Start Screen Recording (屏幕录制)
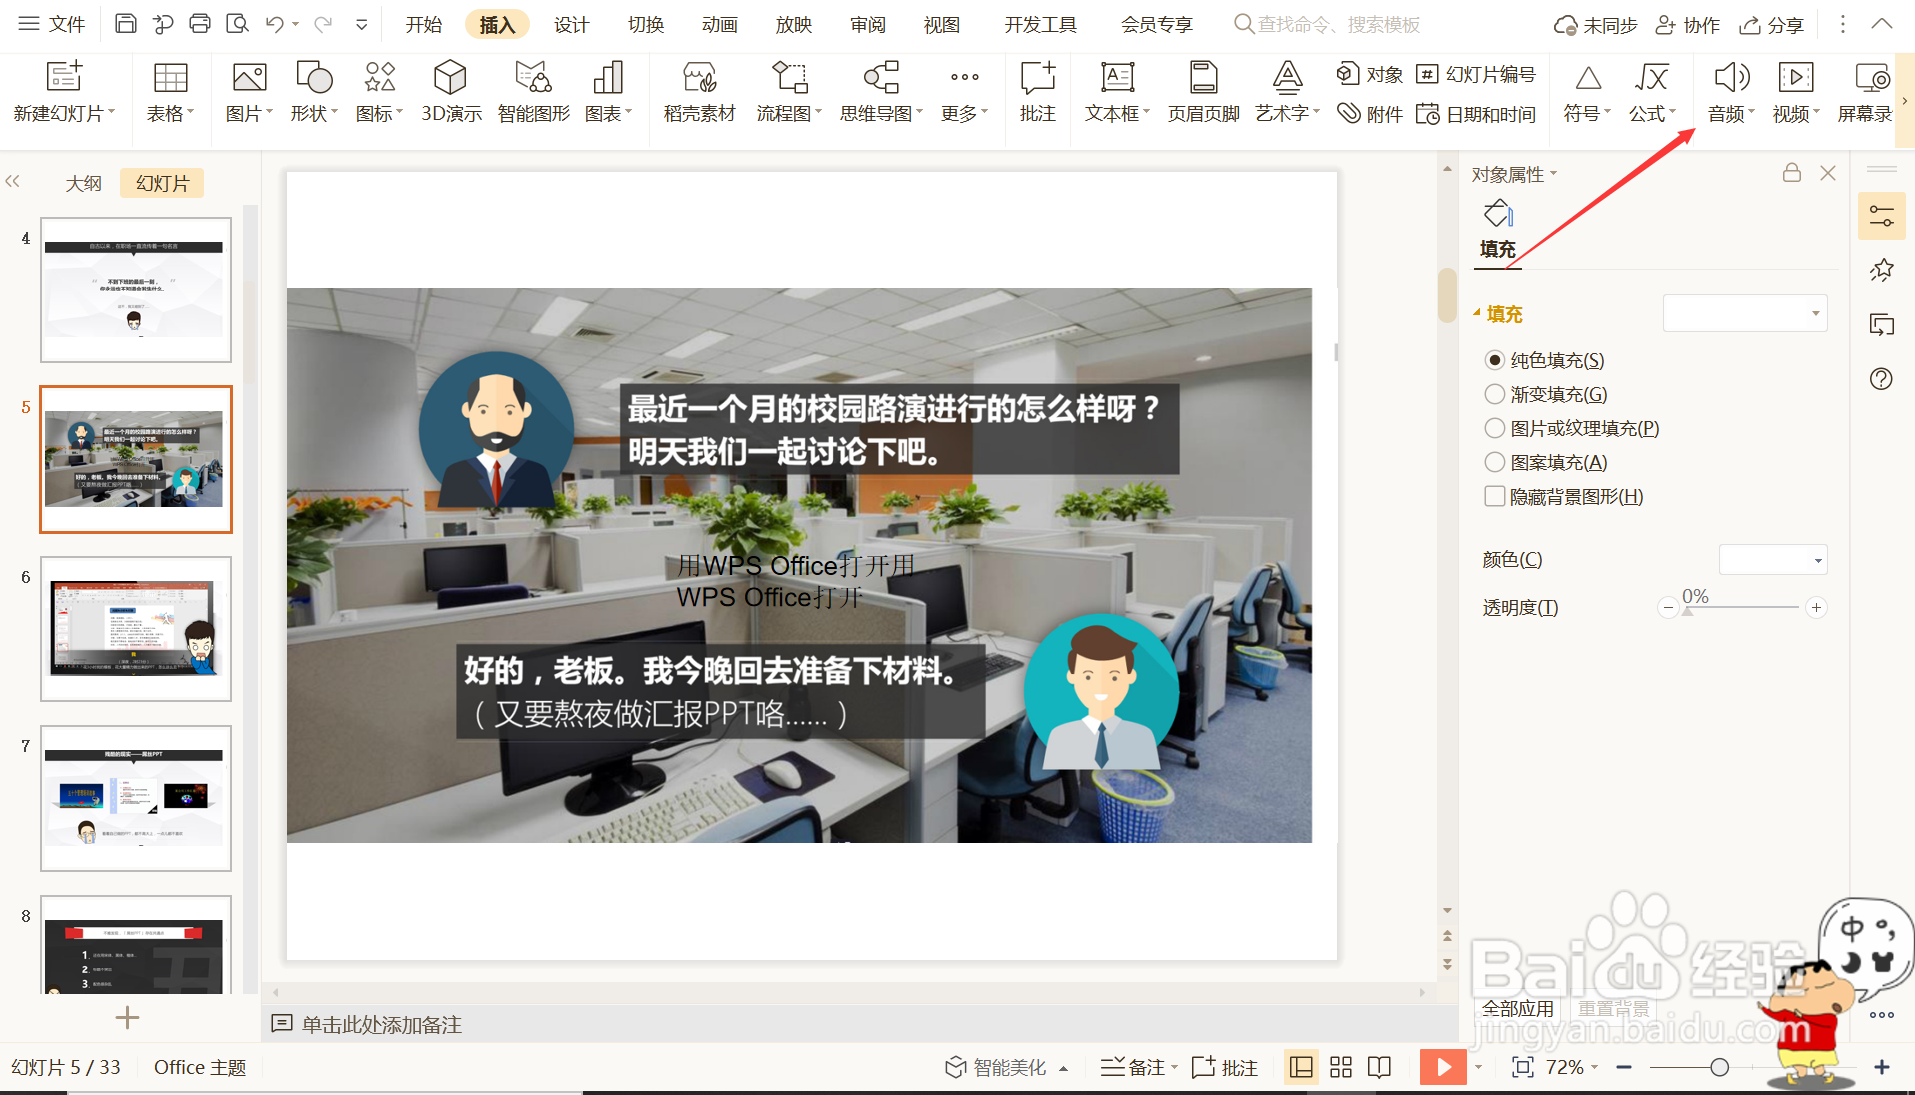The width and height of the screenshot is (1915, 1095). (x=1866, y=92)
